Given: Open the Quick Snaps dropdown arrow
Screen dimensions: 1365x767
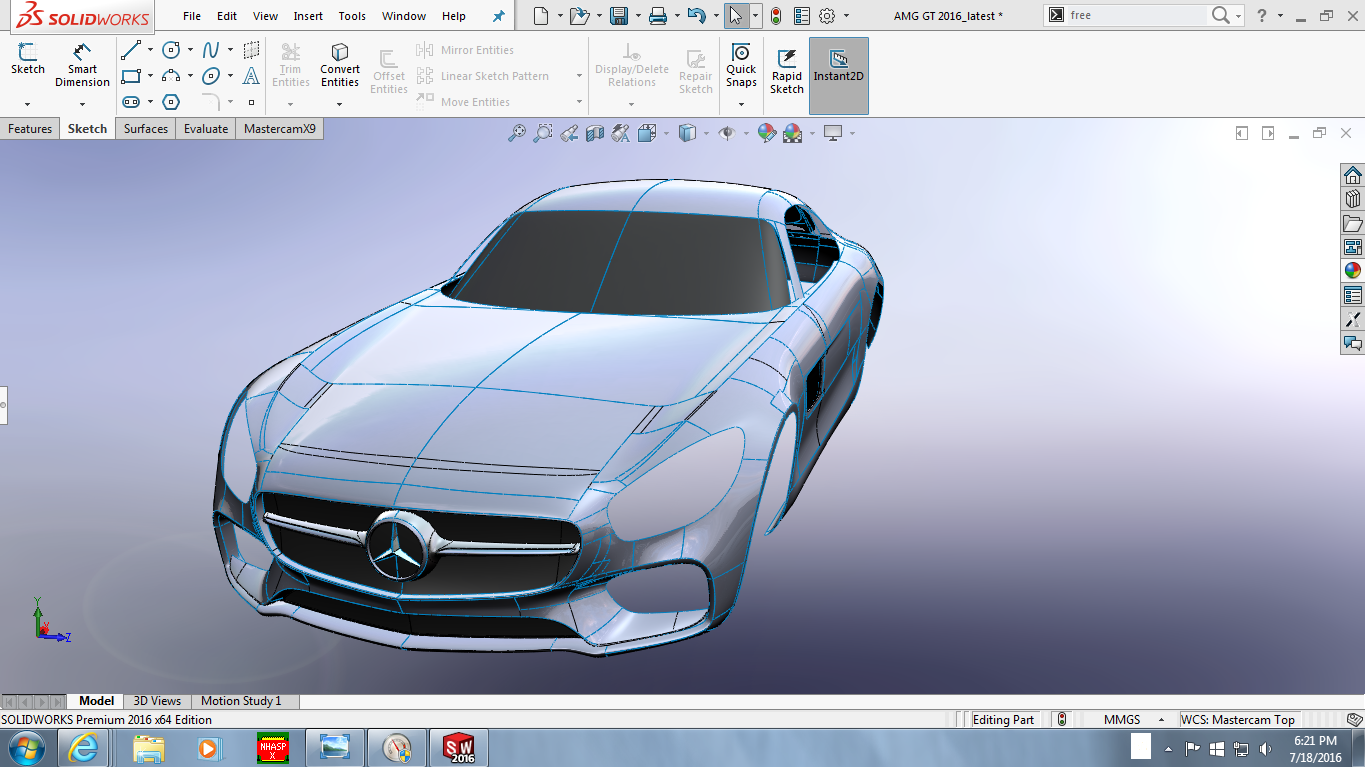Looking at the screenshot, I should tap(741, 104).
